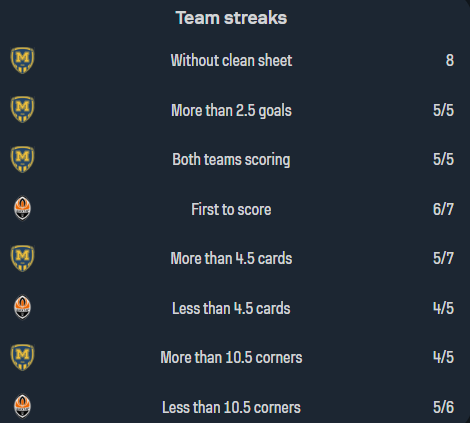Image resolution: width=470 pixels, height=423 pixels.
Task: Click the Shakhtar crest beside Less than 10.5 corners
Action: [22, 407]
